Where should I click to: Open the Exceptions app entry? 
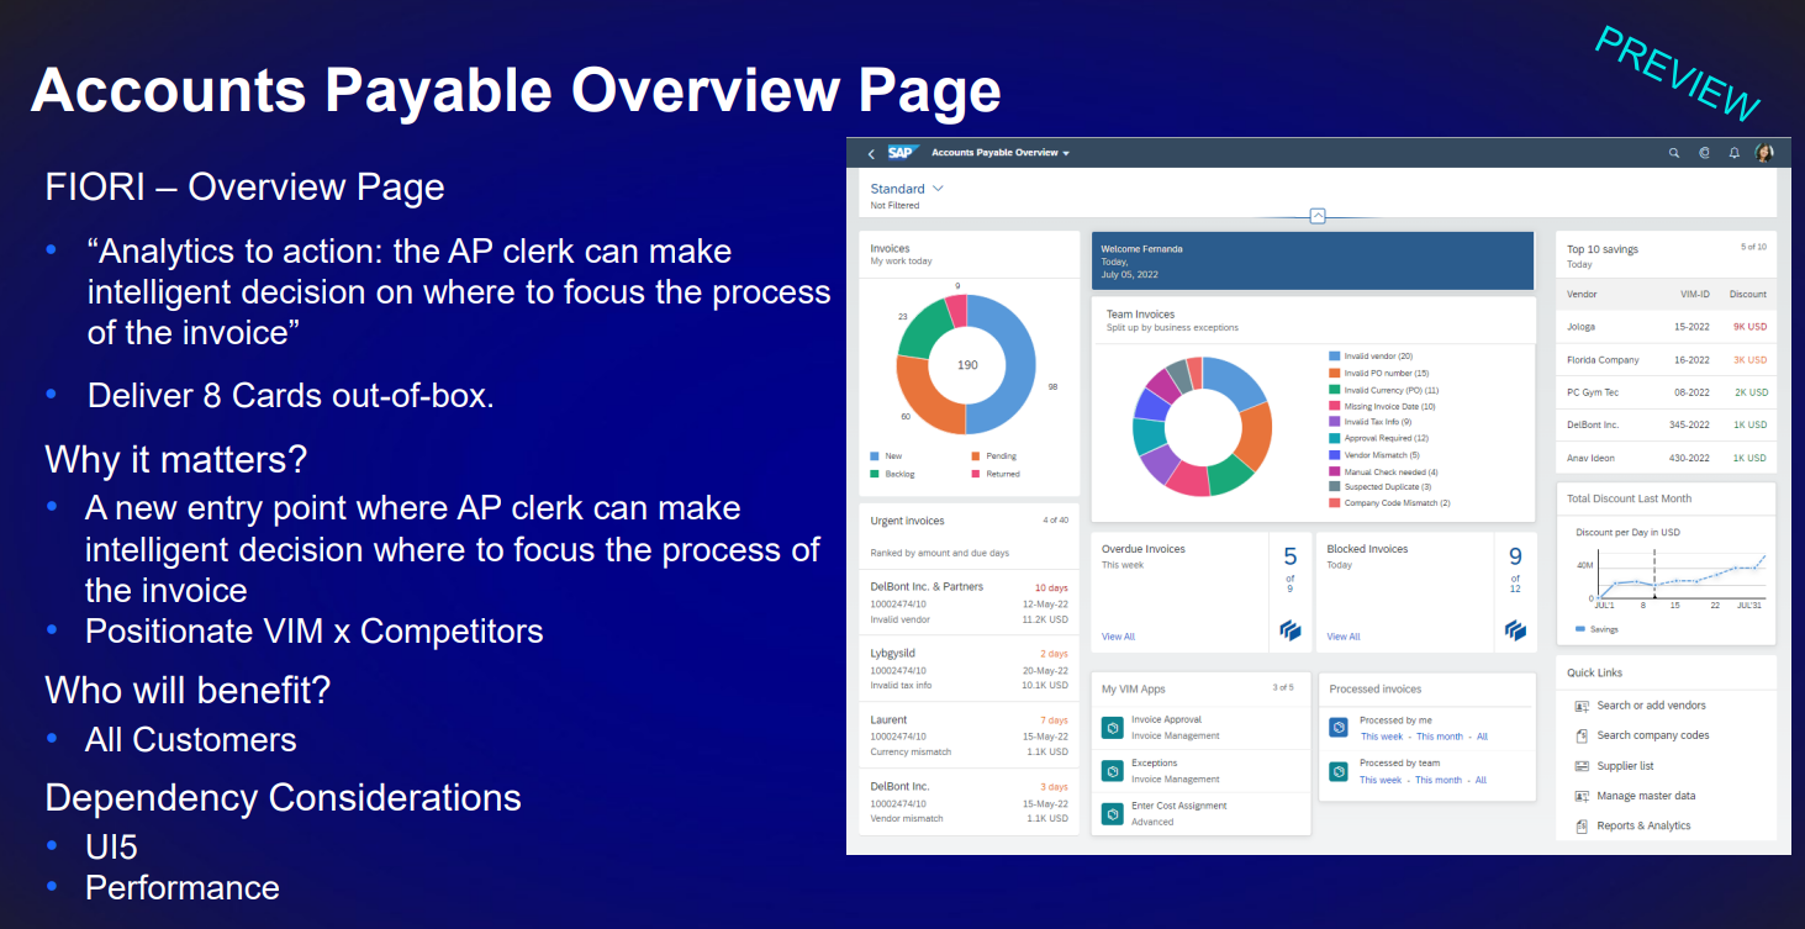click(x=1200, y=770)
